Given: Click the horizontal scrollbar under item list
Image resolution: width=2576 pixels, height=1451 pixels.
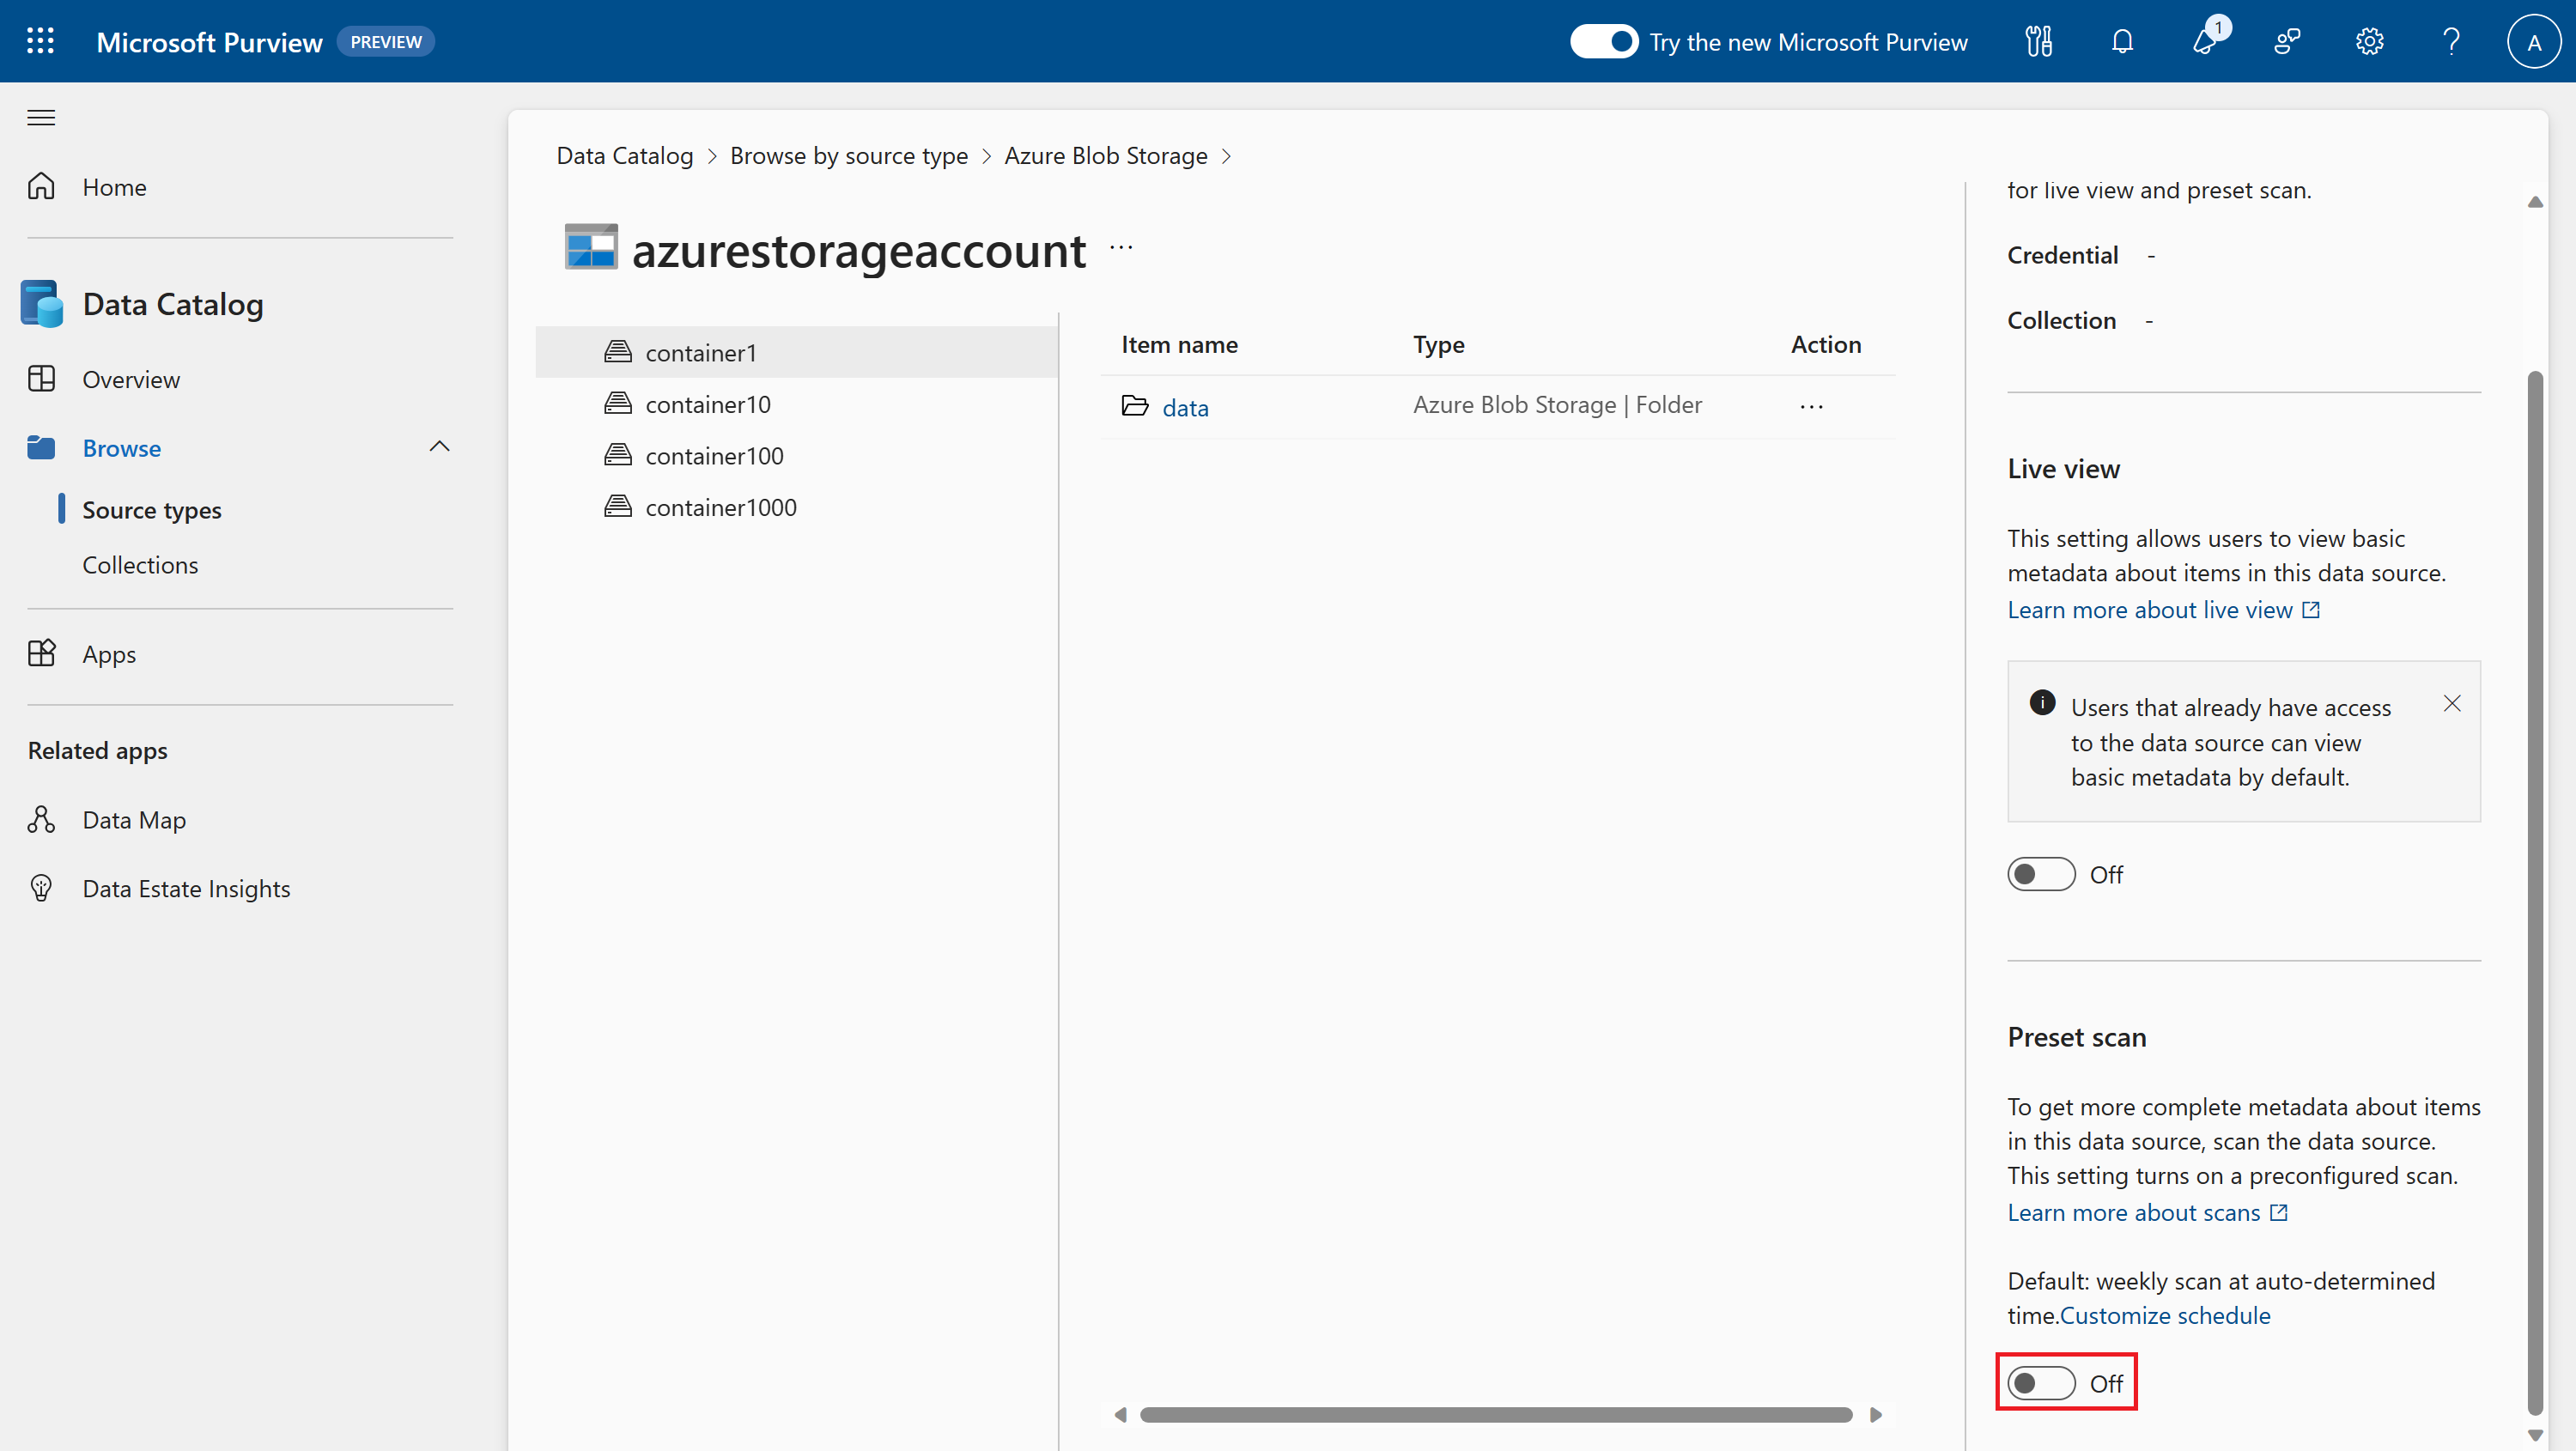Looking at the screenshot, I should pos(1495,1414).
